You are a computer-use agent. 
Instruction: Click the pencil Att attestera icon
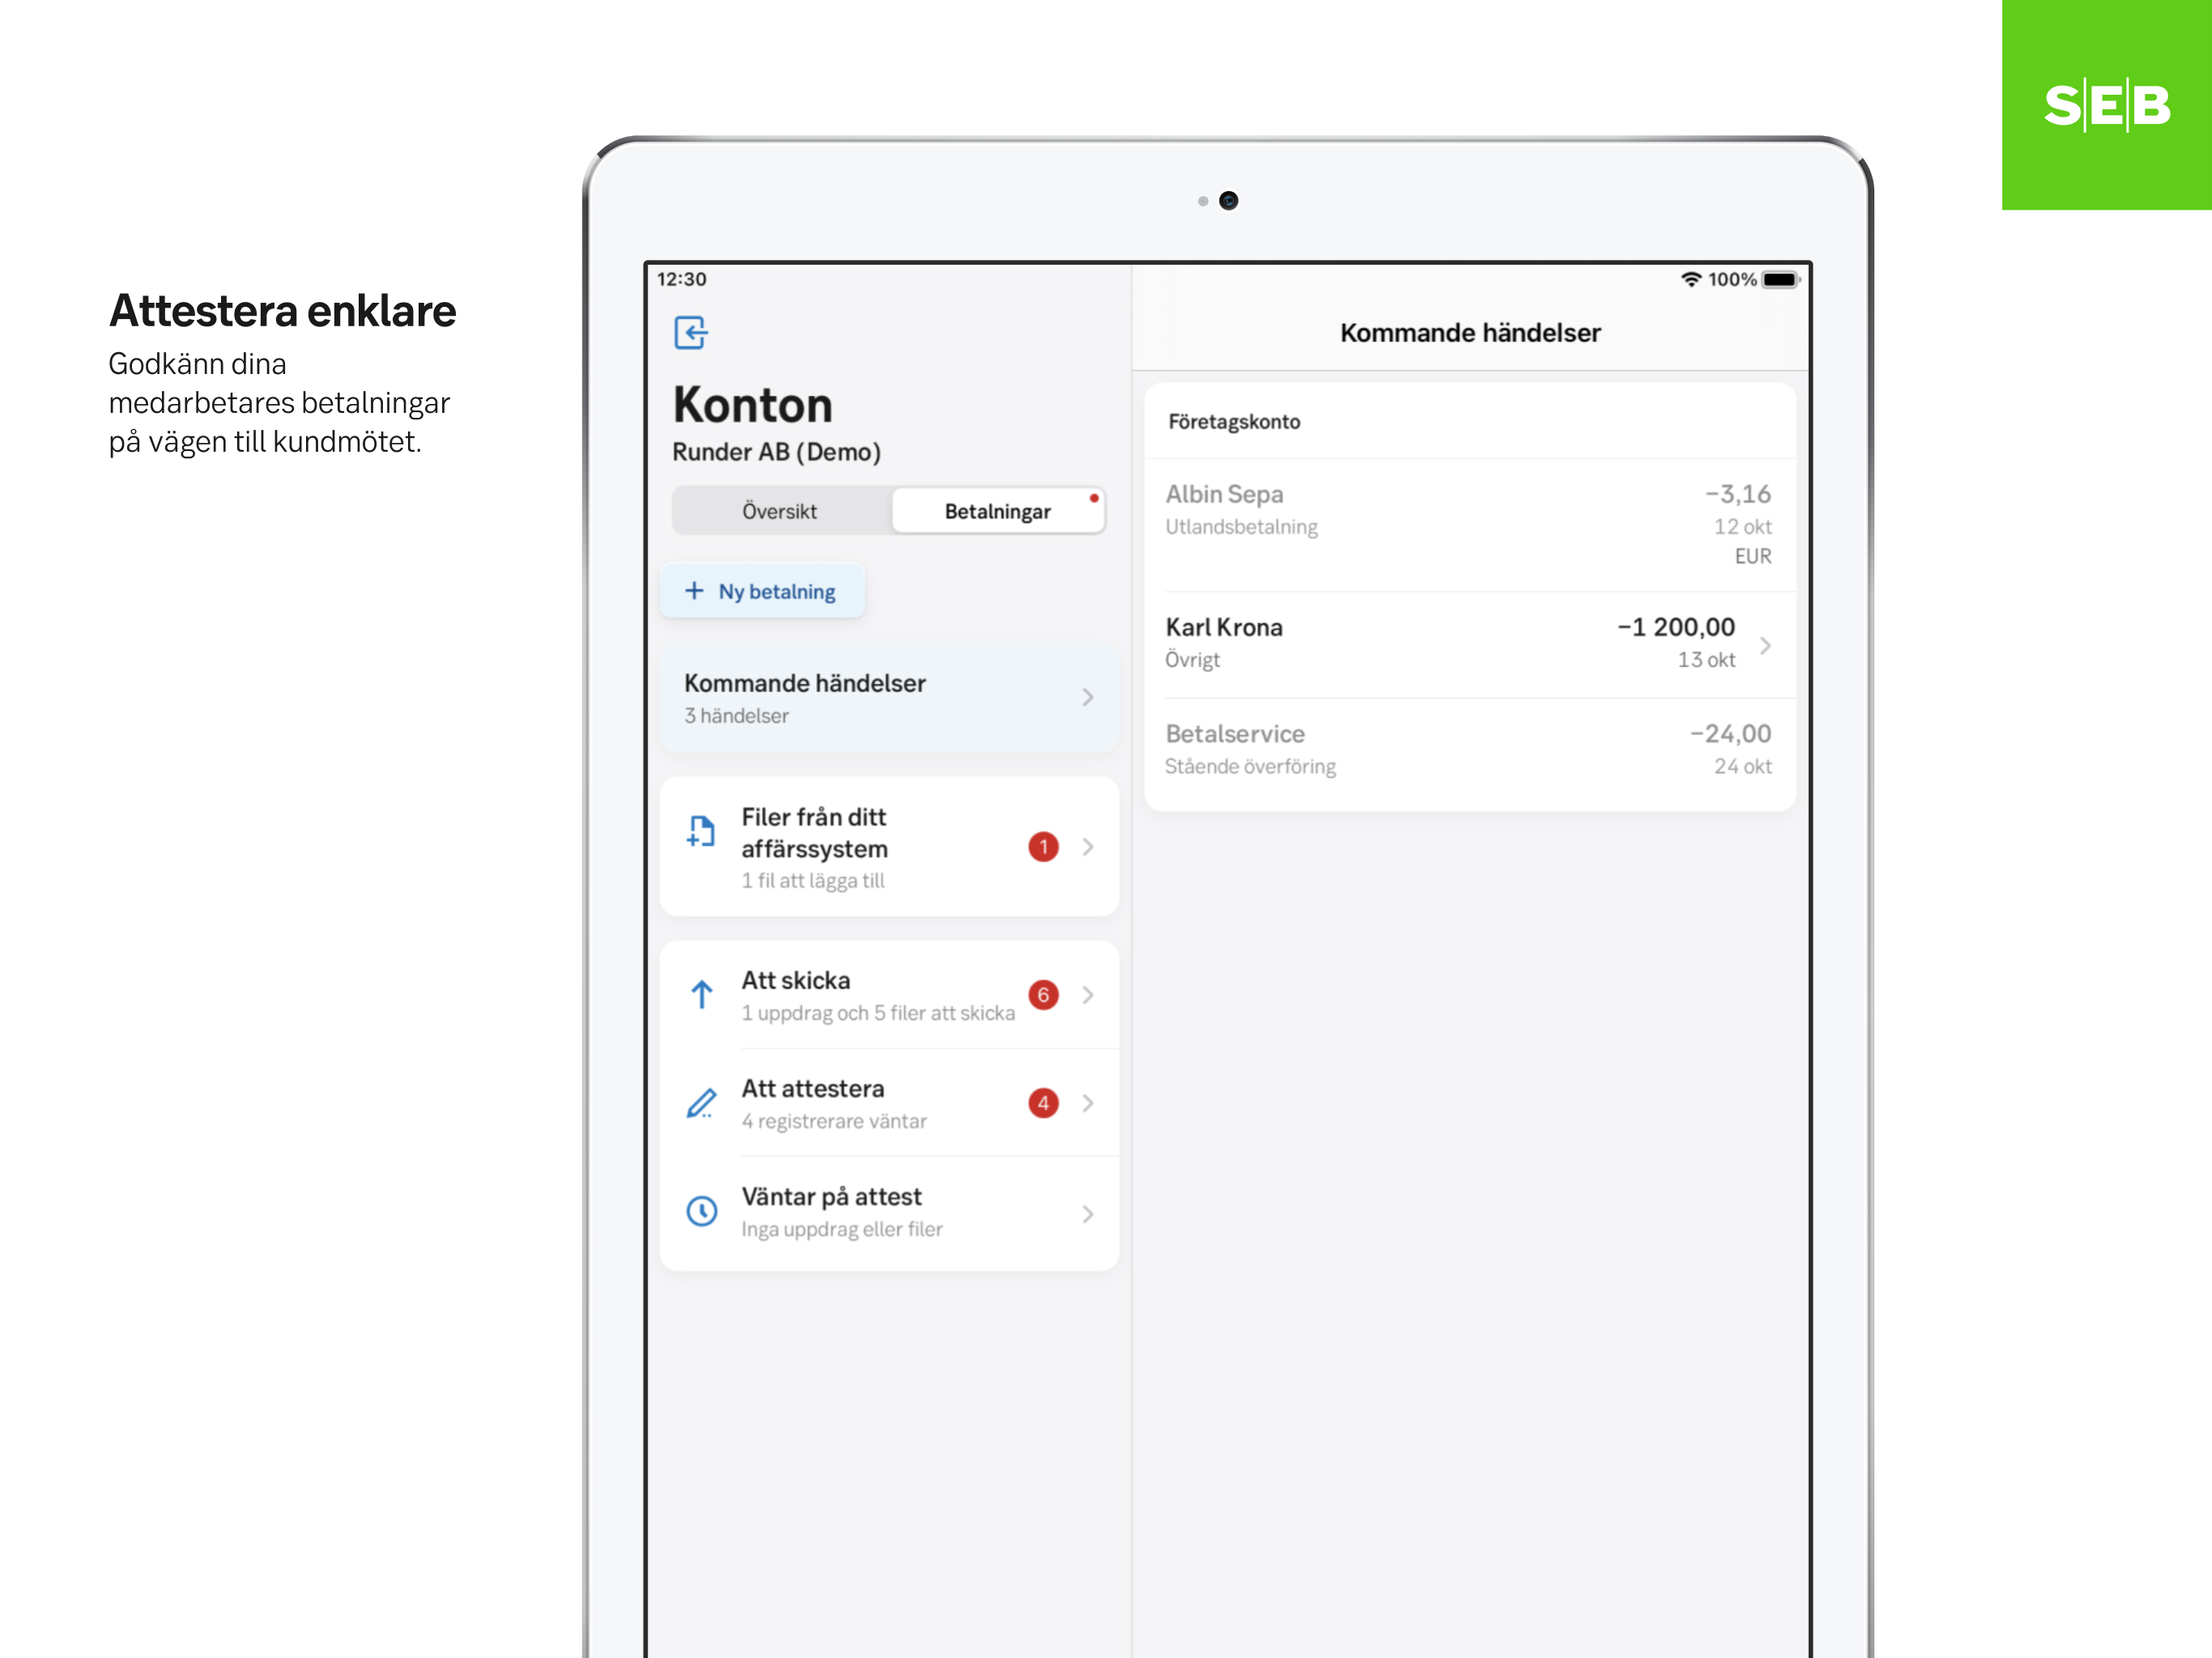701,1103
